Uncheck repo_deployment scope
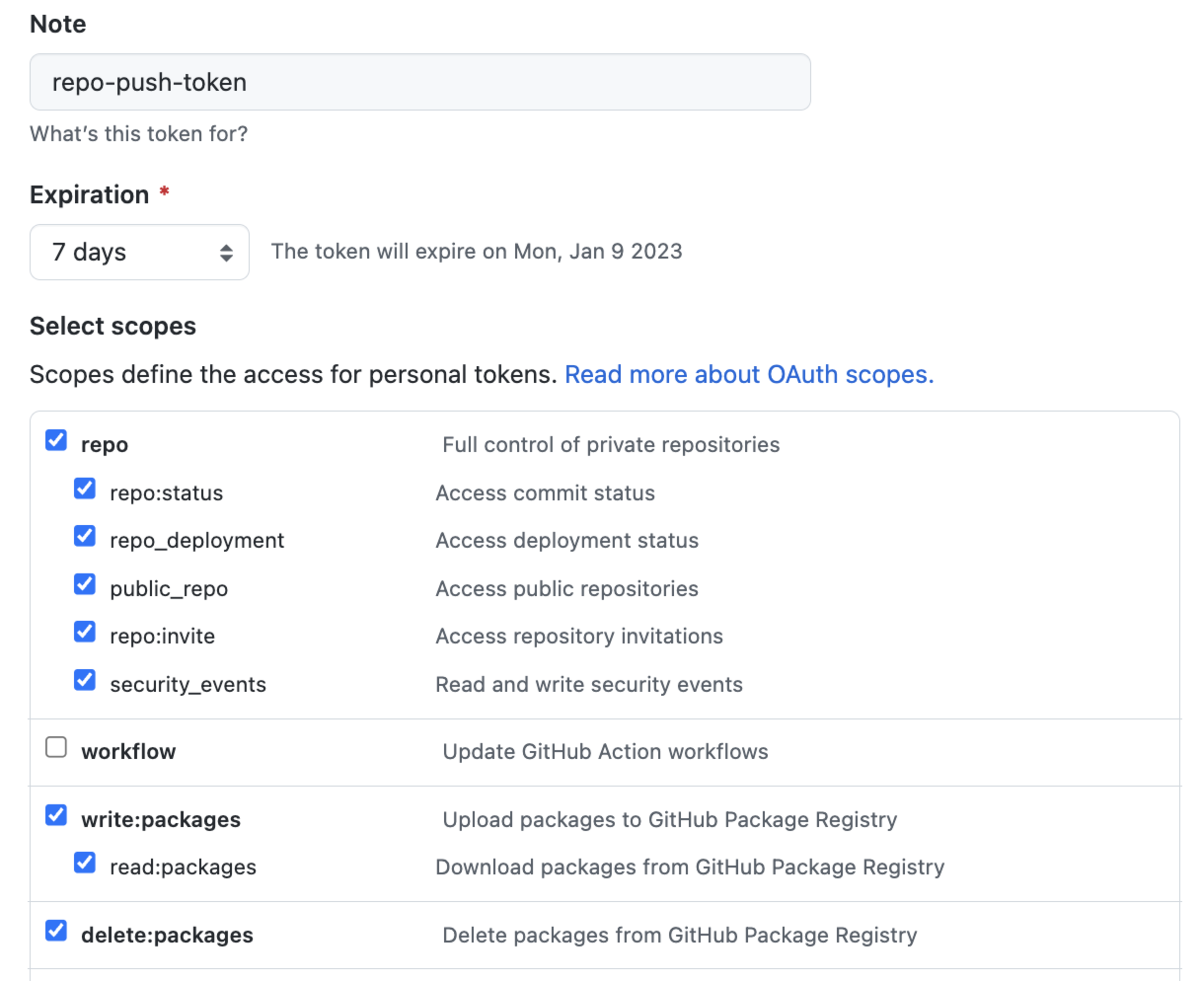 pos(85,536)
